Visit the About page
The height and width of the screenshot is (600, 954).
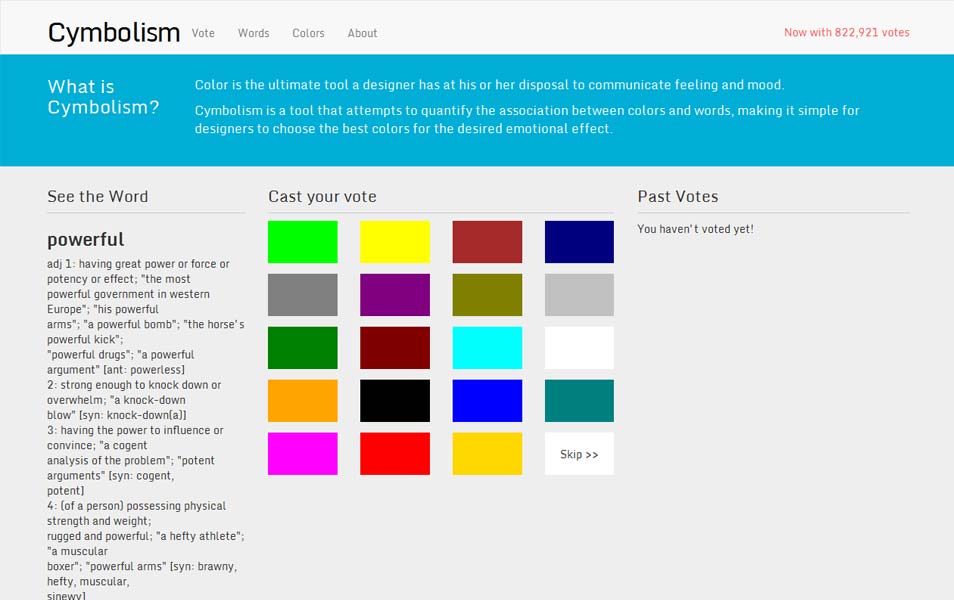(363, 33)
